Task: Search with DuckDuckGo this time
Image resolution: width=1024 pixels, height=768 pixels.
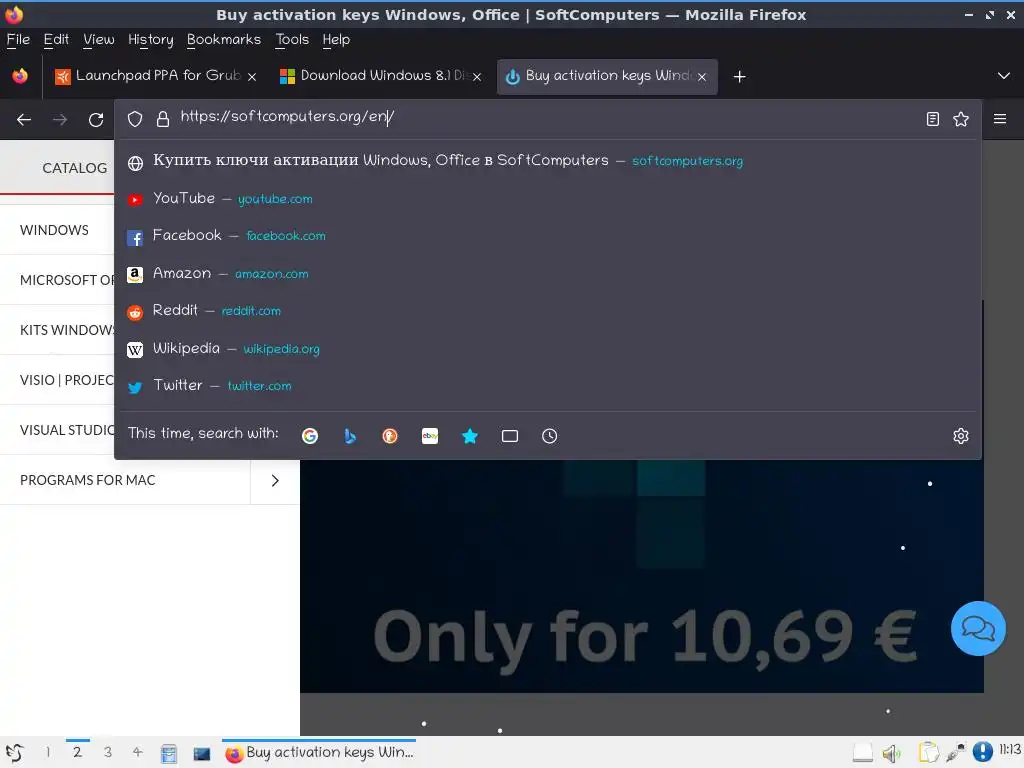Action: point(390,436)
